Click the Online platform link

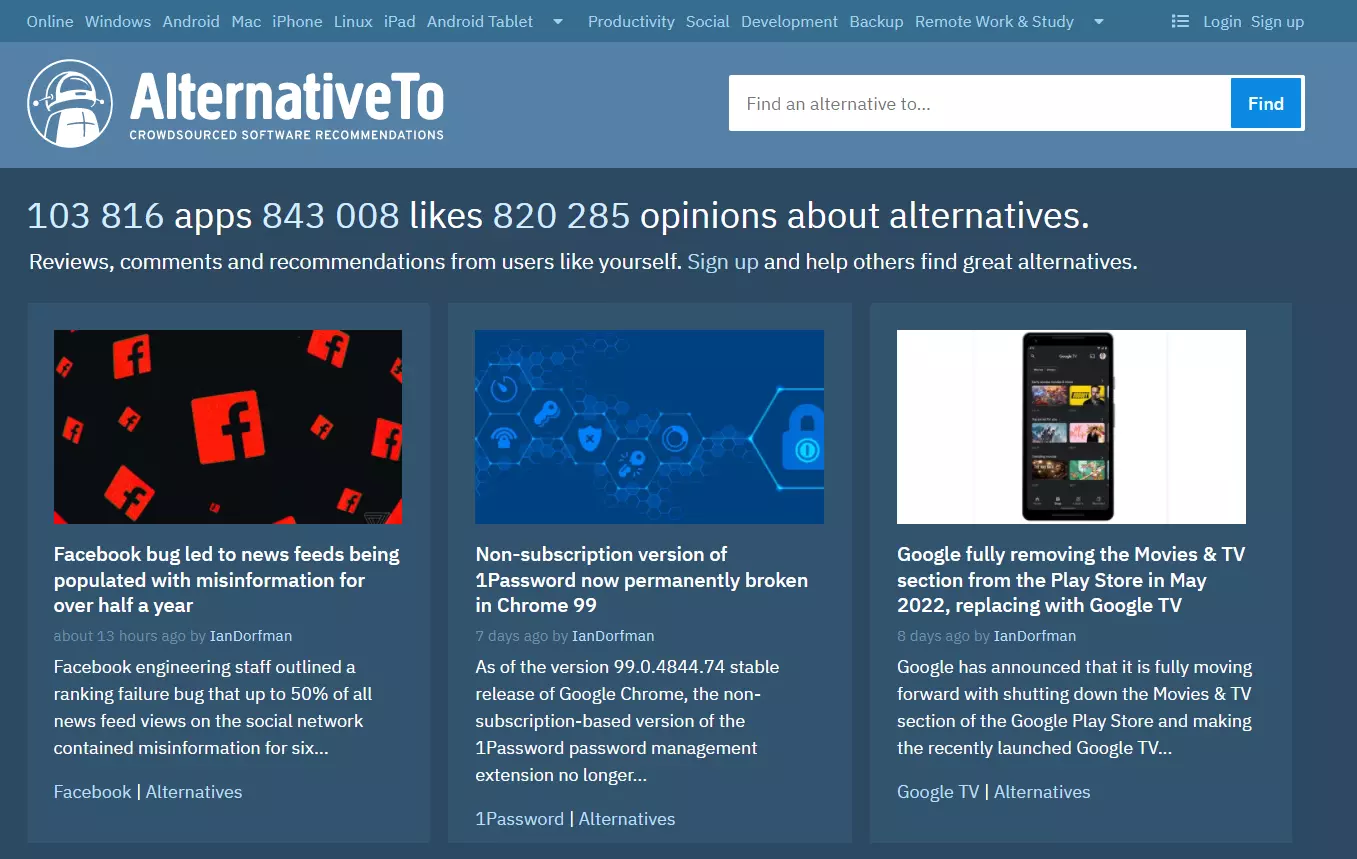pos(49,21)
